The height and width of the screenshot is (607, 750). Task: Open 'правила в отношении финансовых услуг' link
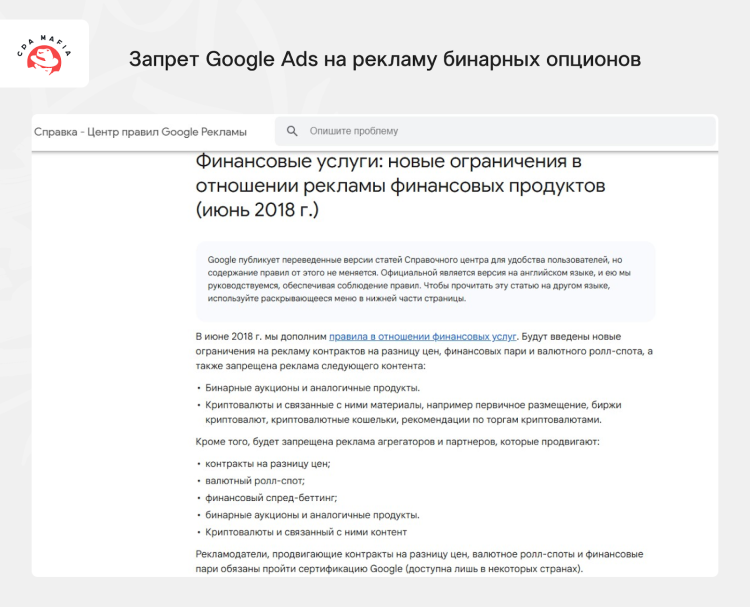423,336
